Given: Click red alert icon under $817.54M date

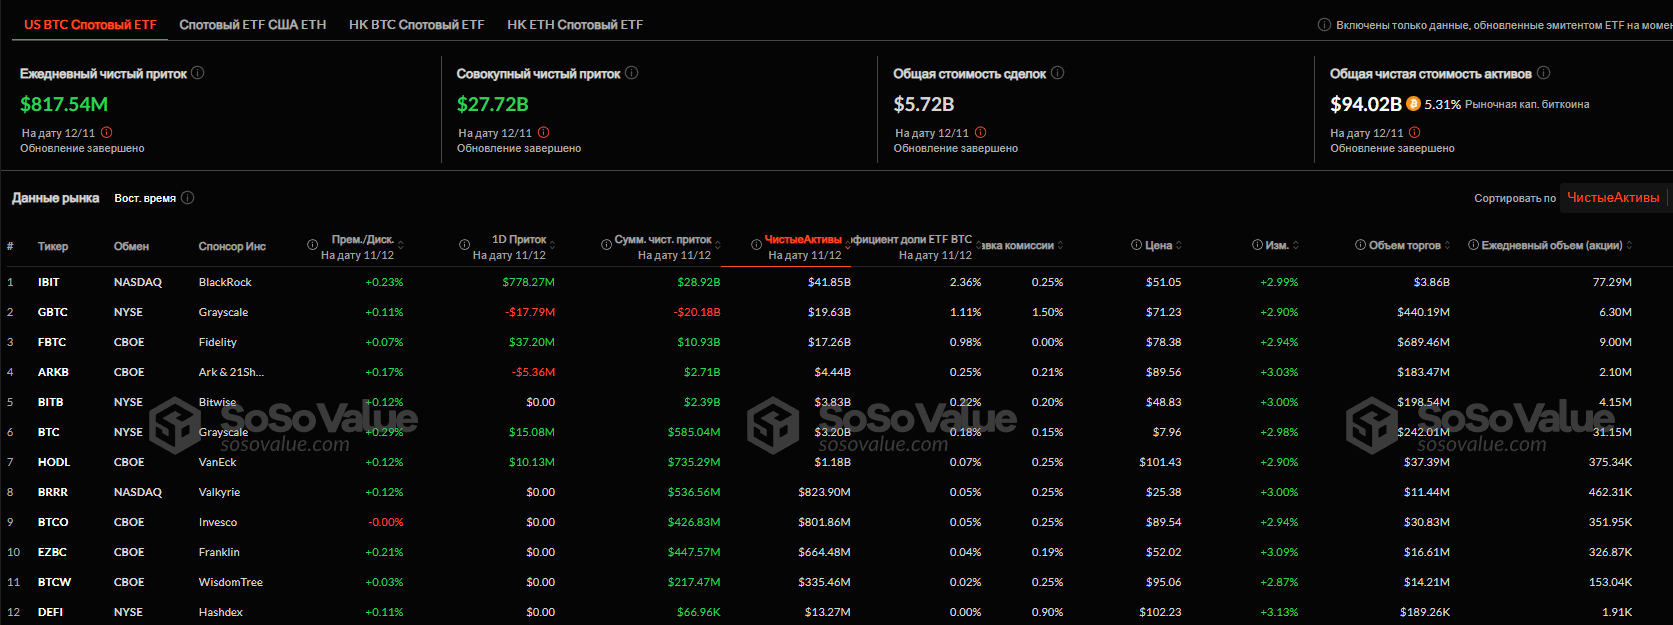Looking at the screenshot, I should pos(107,132).
